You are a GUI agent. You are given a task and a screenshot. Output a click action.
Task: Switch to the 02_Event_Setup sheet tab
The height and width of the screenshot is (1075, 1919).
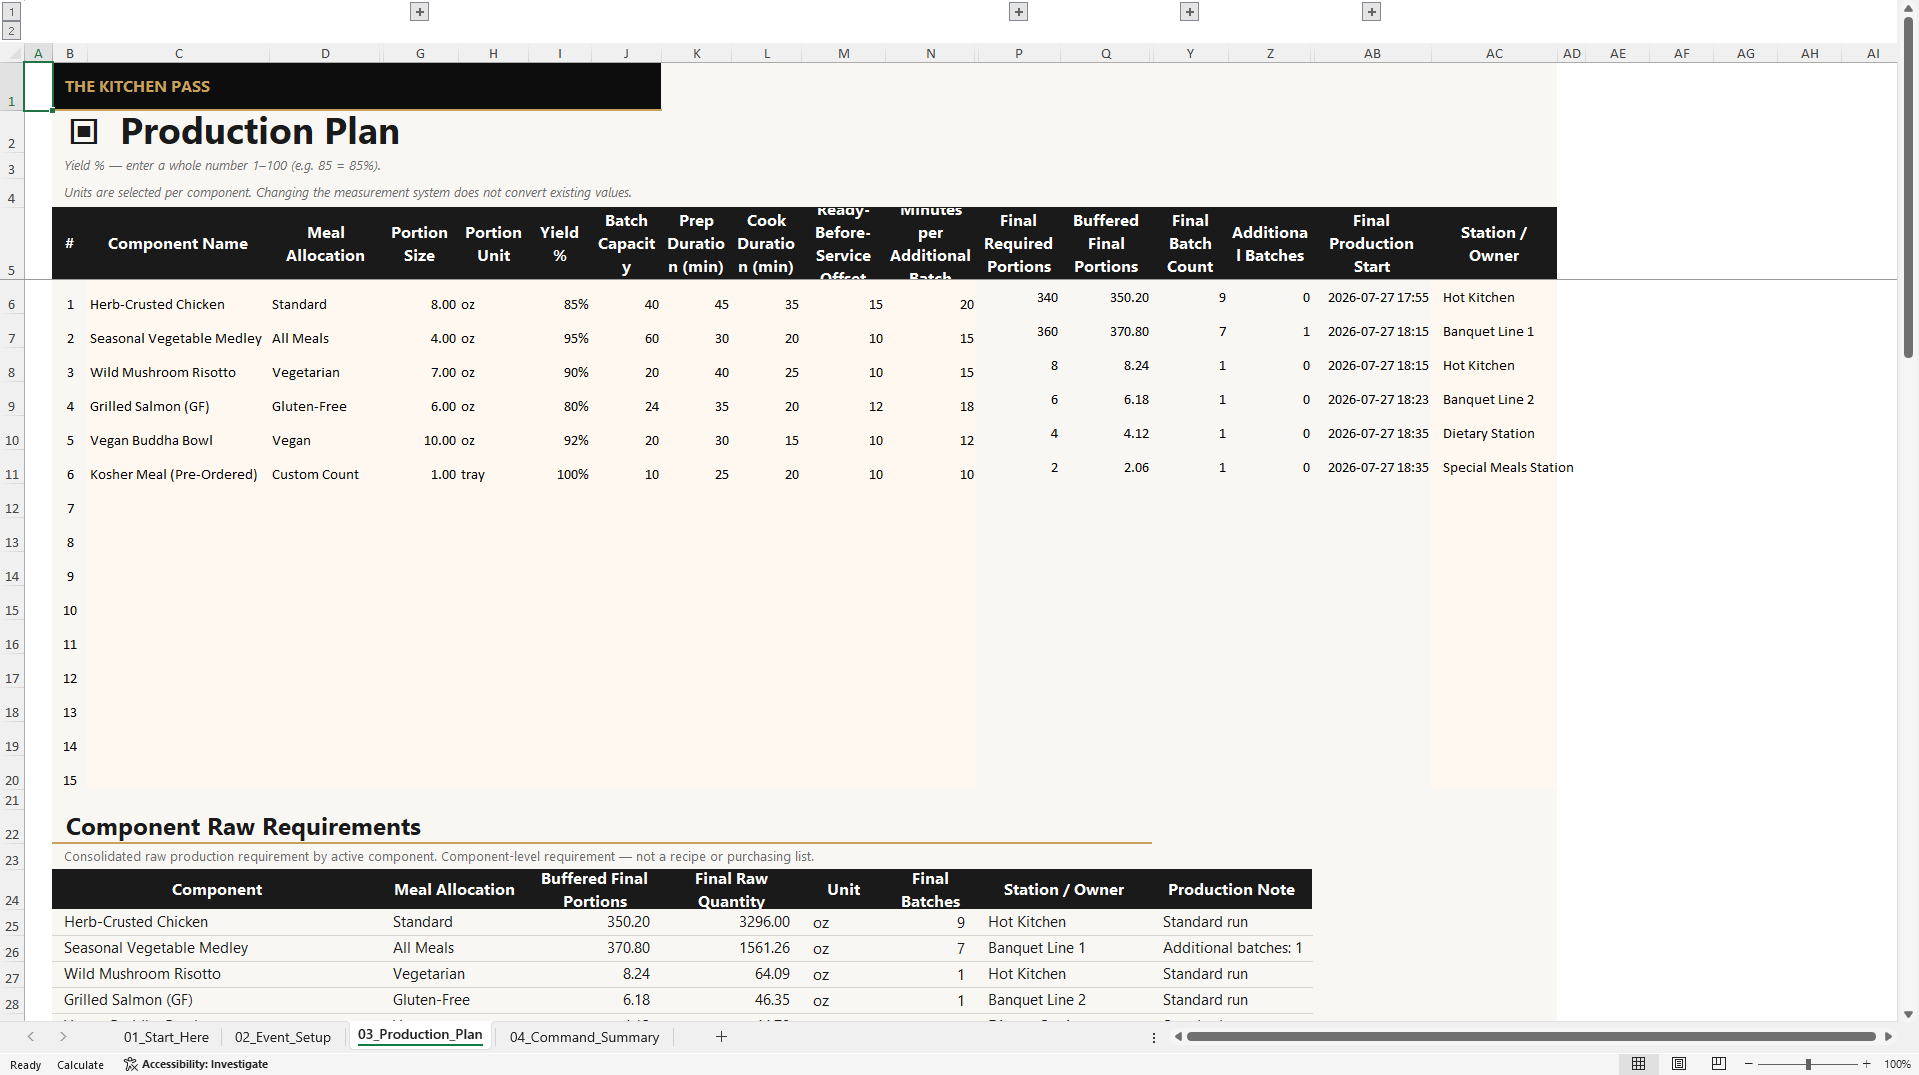[283, 1037]
